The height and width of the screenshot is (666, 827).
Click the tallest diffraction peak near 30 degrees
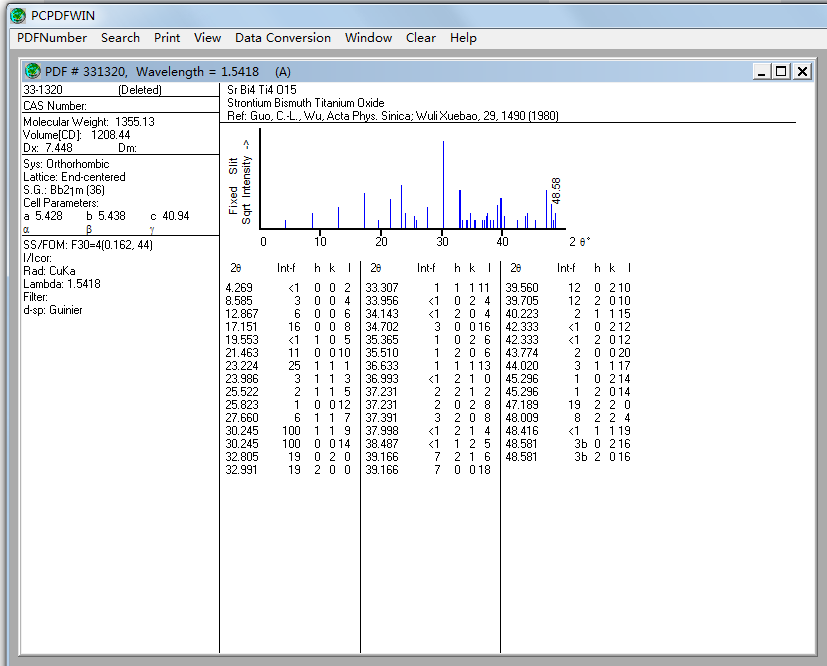click(443, 185)
